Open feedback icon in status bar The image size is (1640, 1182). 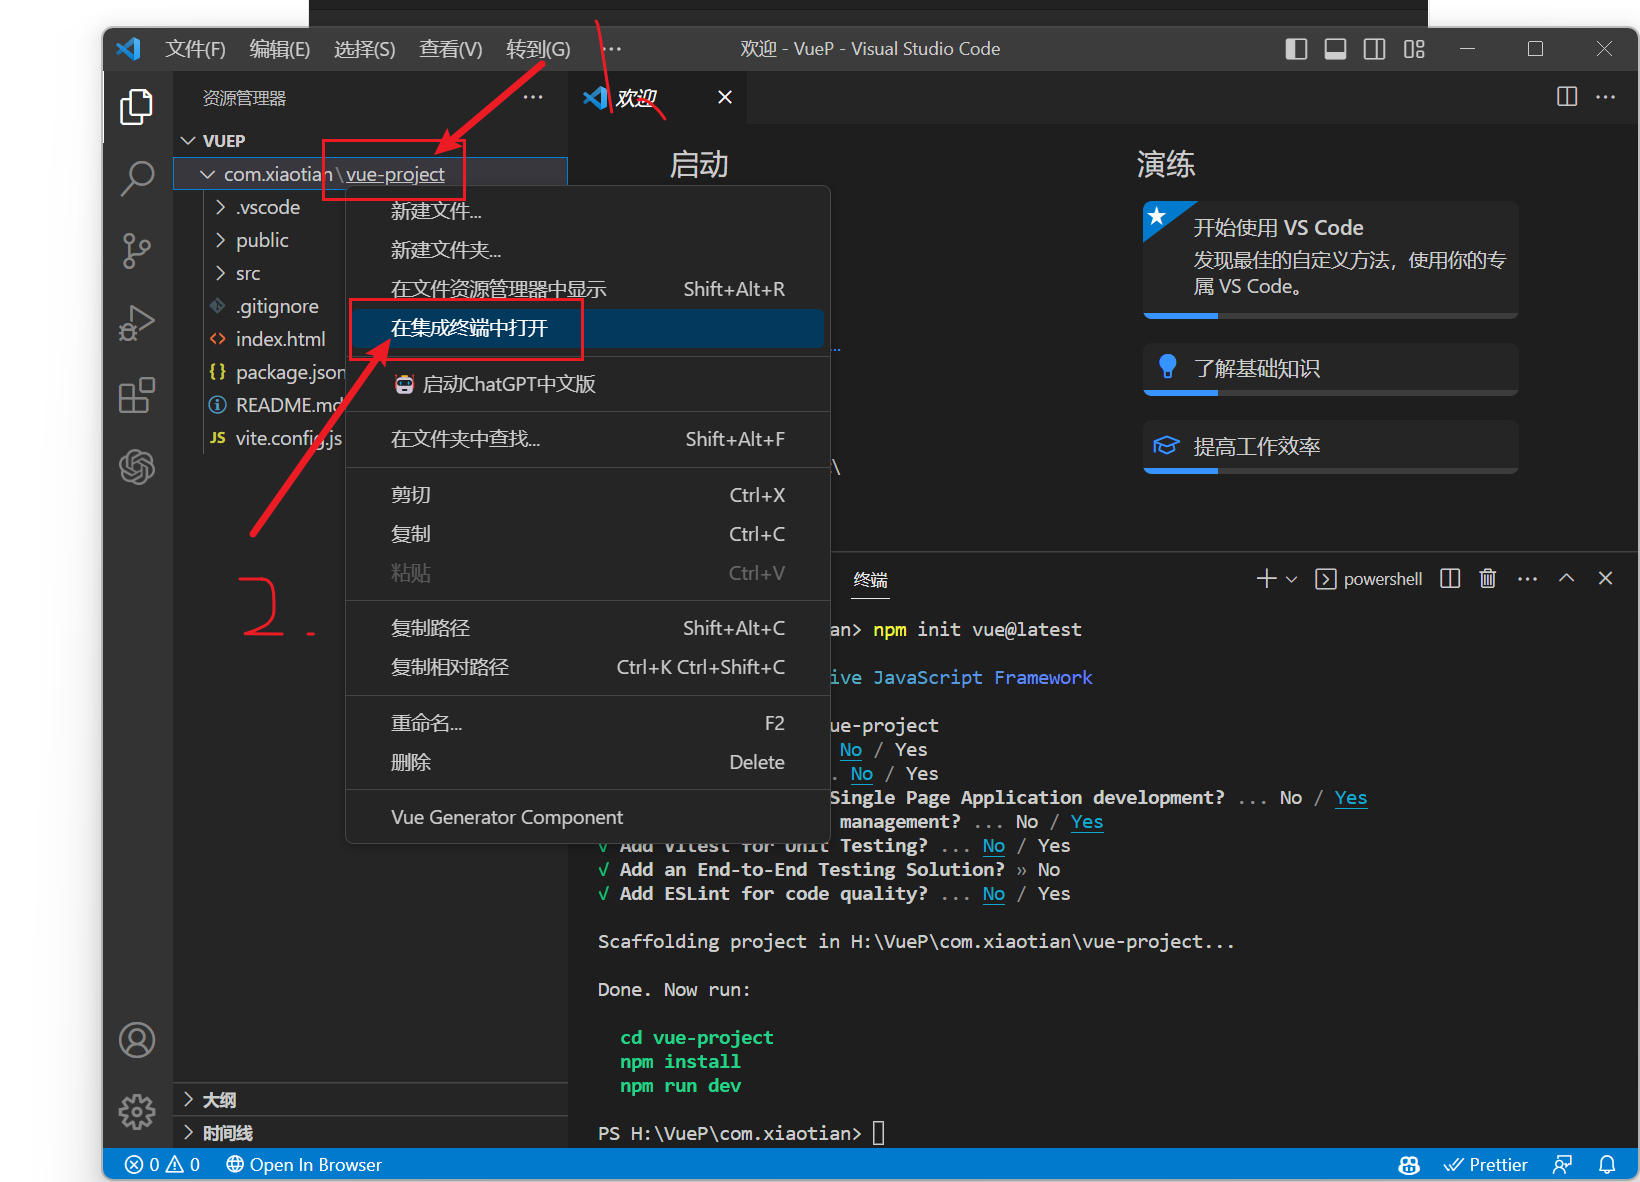pos(1562,1165)
